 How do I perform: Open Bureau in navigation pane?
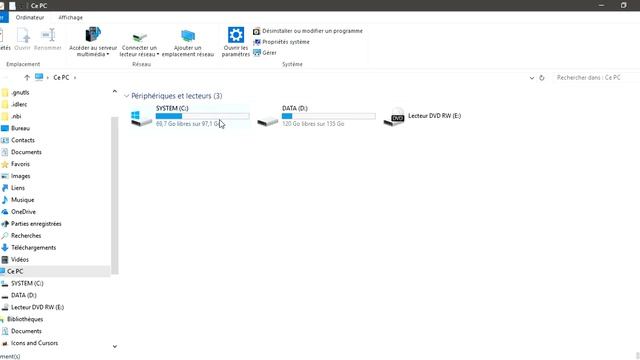click(20, 128)
